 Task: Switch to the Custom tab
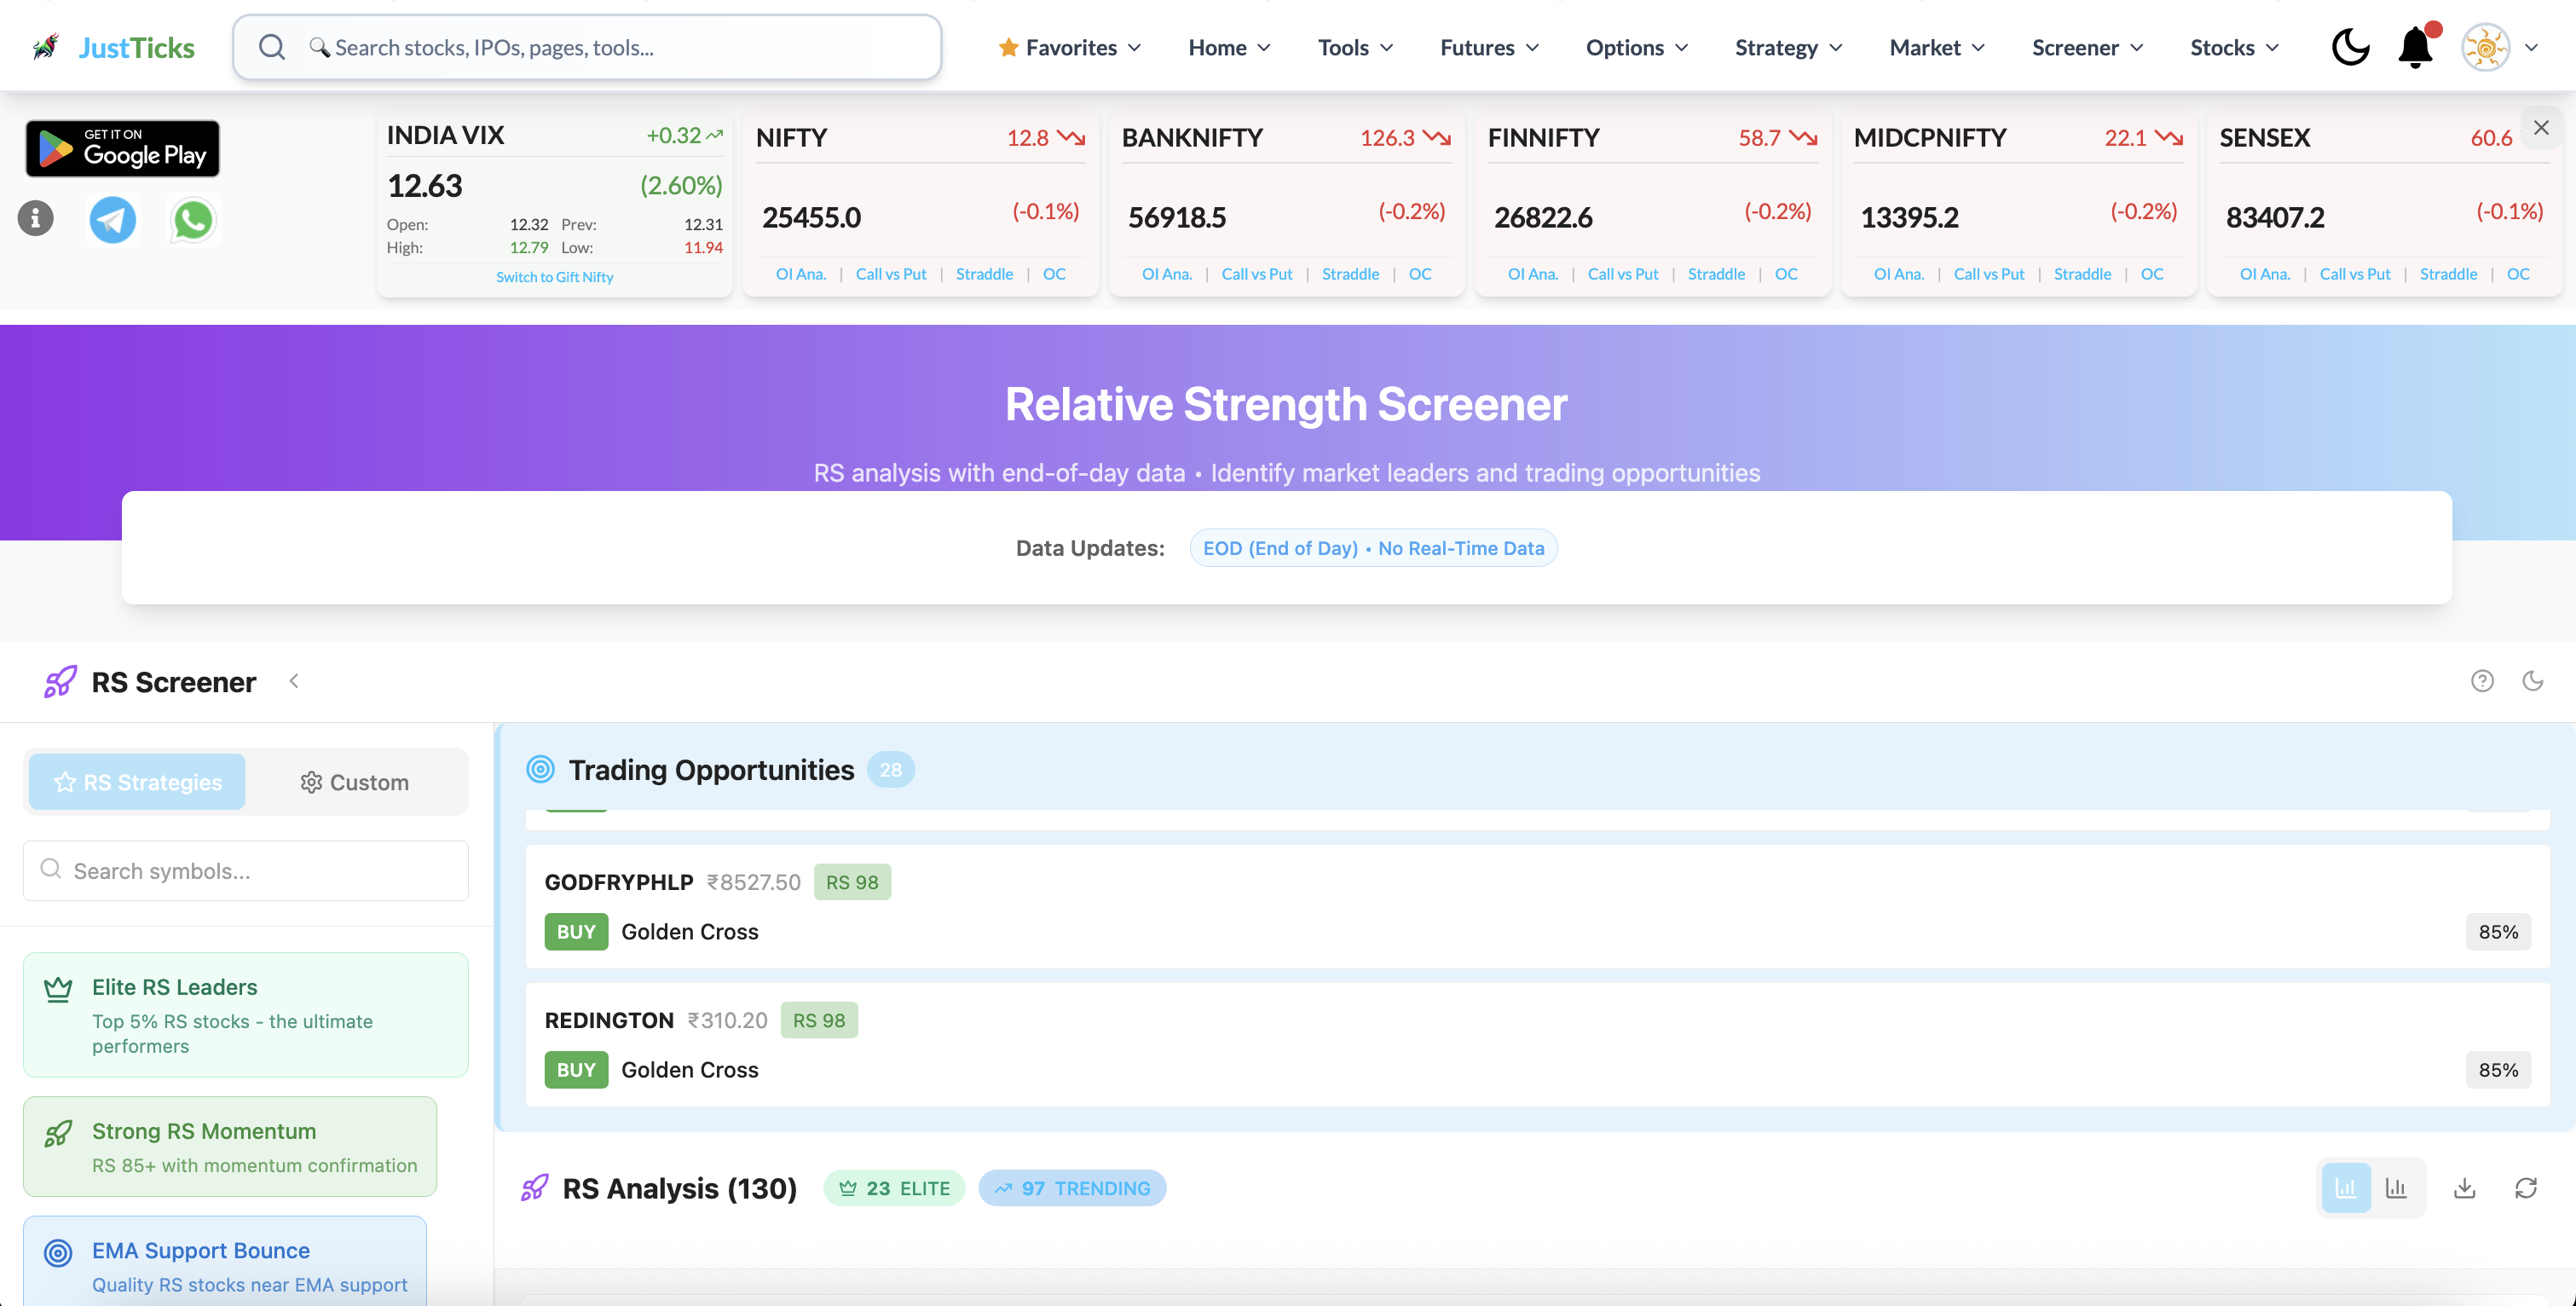[355, 782]
